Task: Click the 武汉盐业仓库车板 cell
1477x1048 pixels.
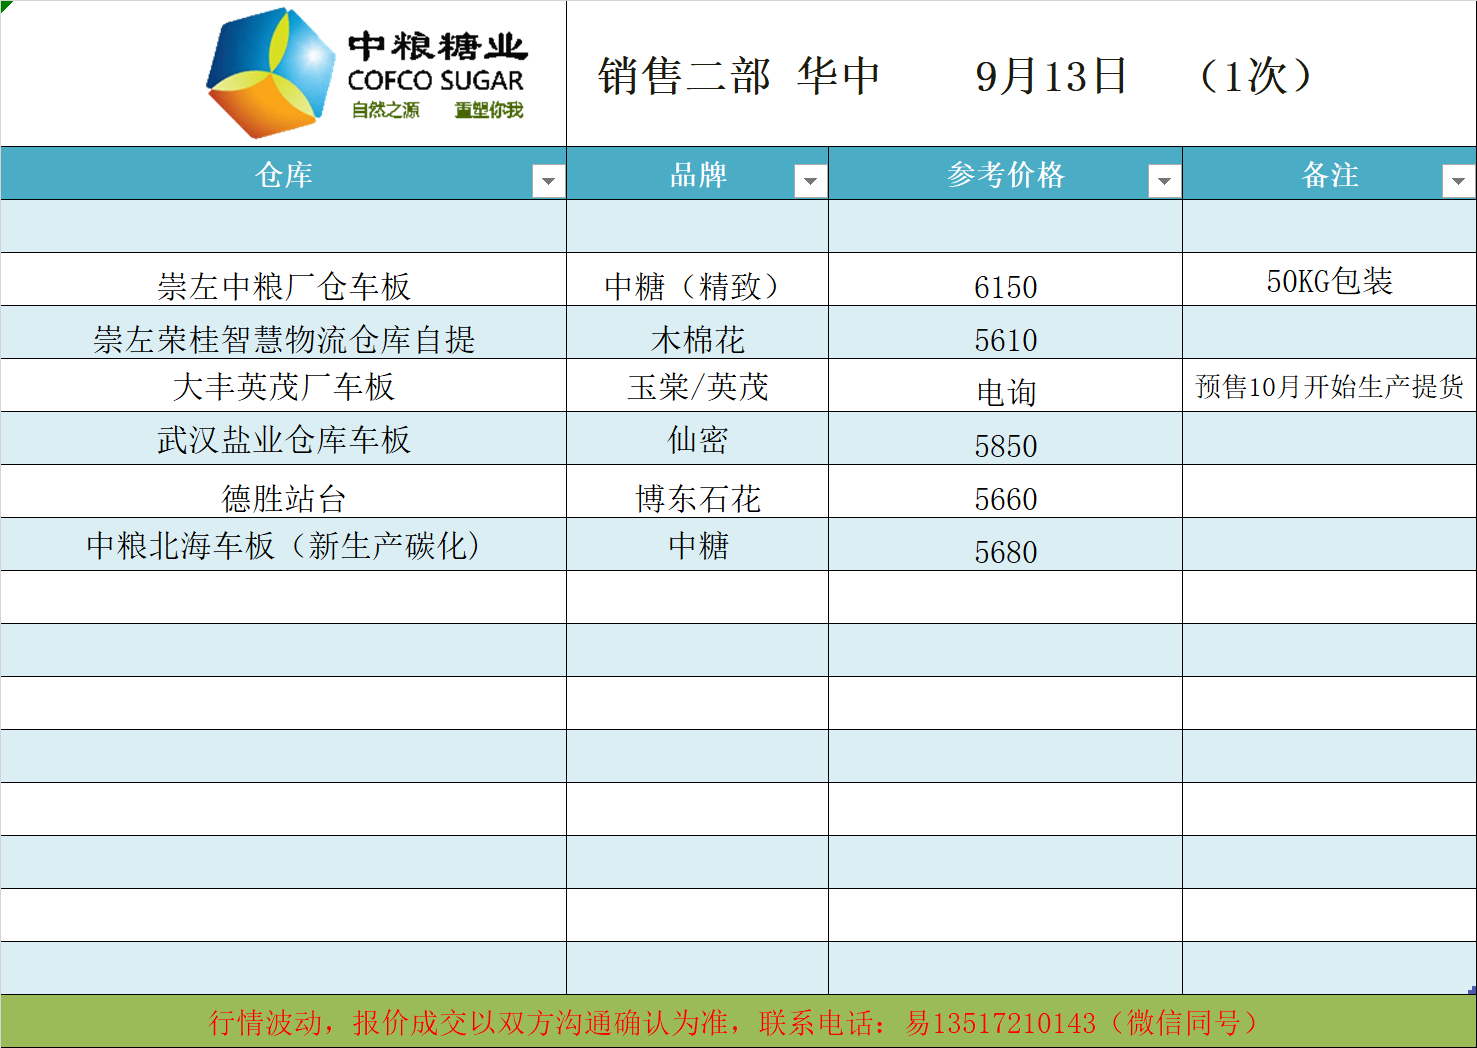Action: (284, 439)
